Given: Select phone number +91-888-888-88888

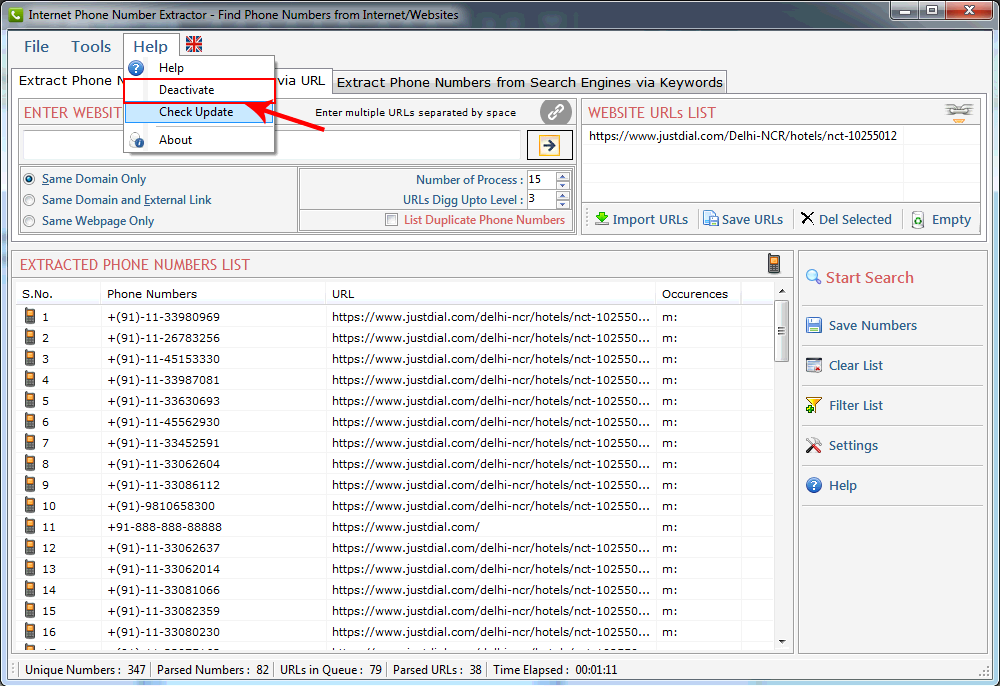Looking at the screenshot, I should [x=165, y=527].
